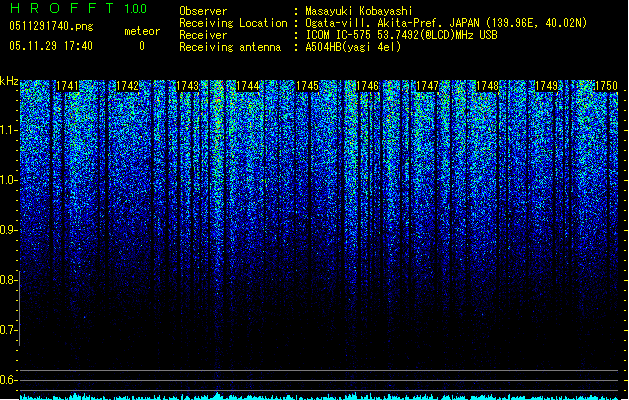Click the date stamp 05.11.29 17:40
The height and width of the screenshot is (400, 629).
tap(51, 46)
